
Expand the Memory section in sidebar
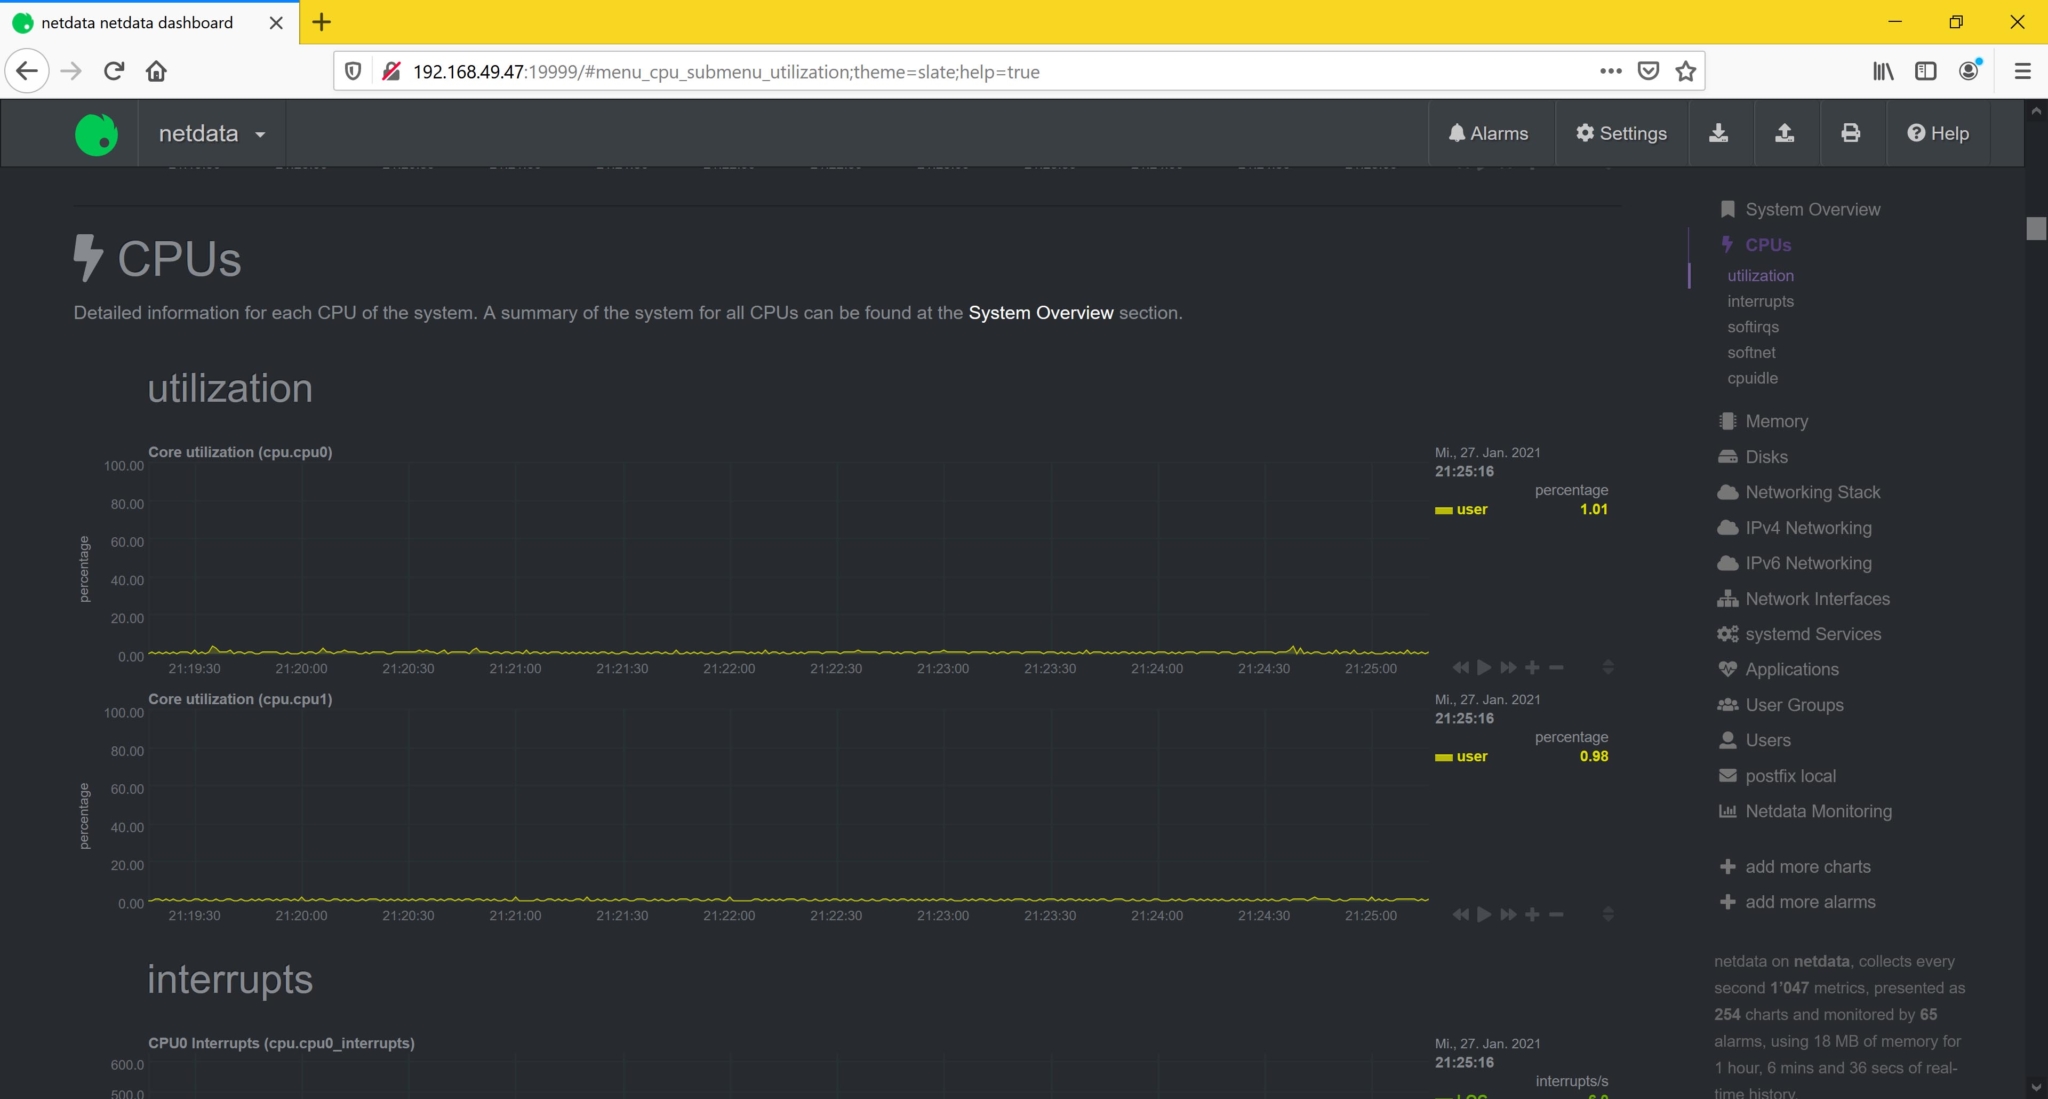(x=1776, y=421)
